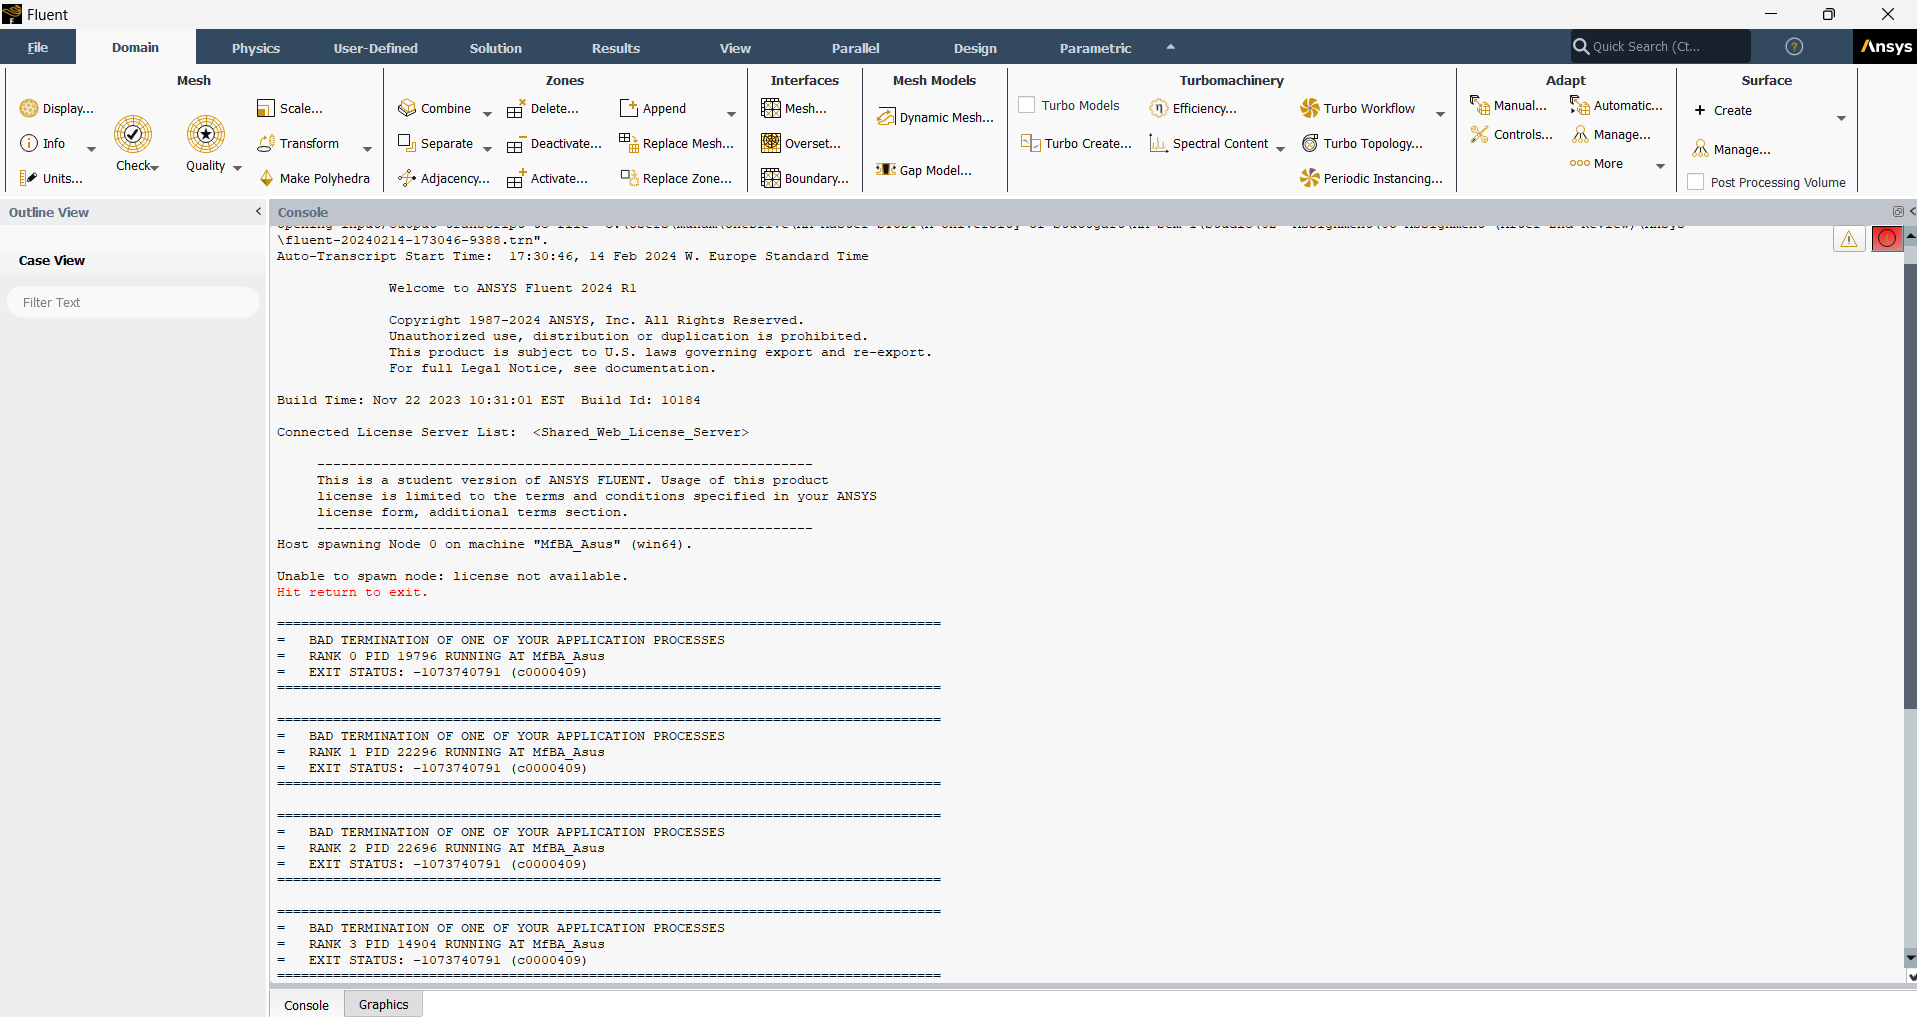Screen dimensions: 1917x1017
Task: Open Manage in the Surface group
Action: point(1731,149)
